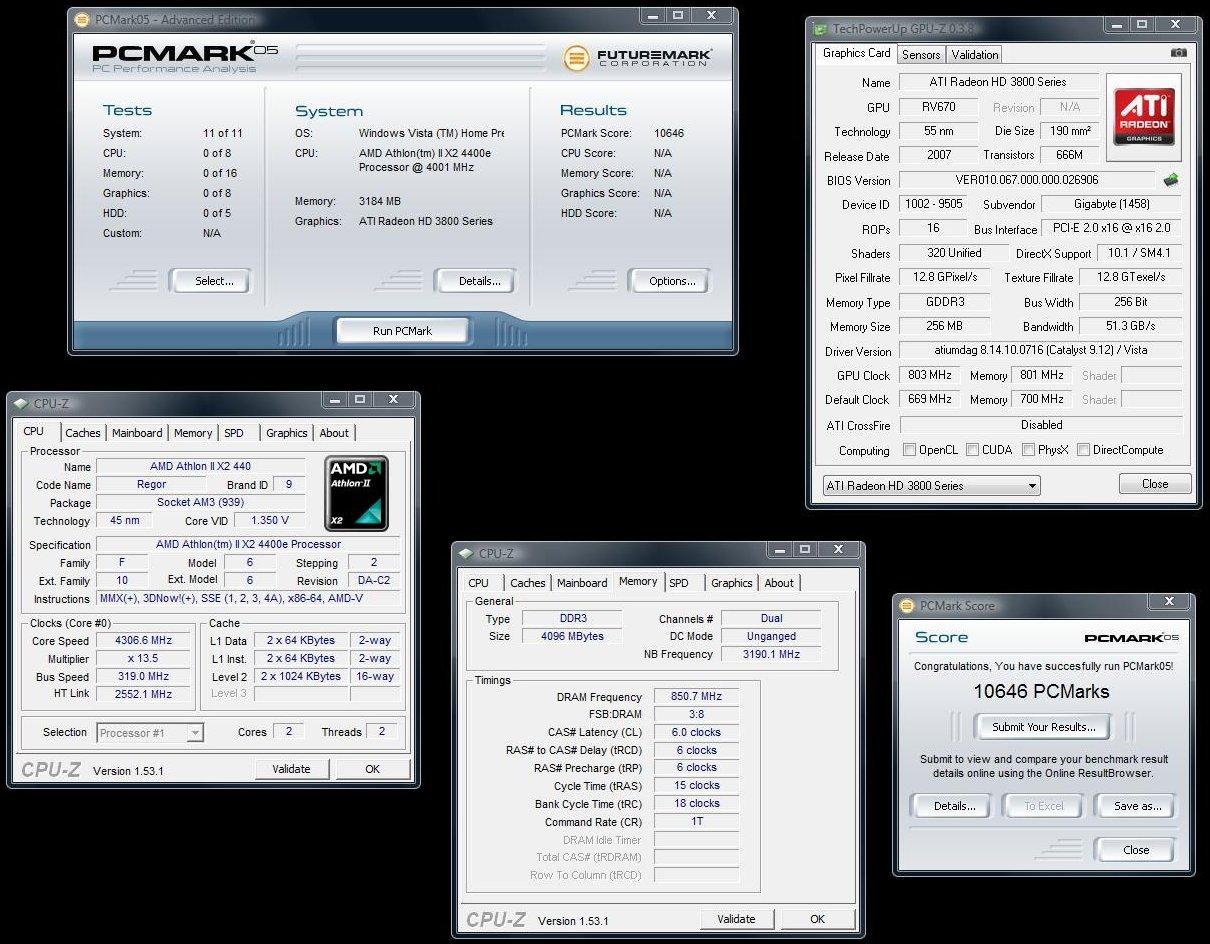Open the About tab in CPU-Z CPU window
Viewport: 1210px width, 944px height.
point(334,433)
